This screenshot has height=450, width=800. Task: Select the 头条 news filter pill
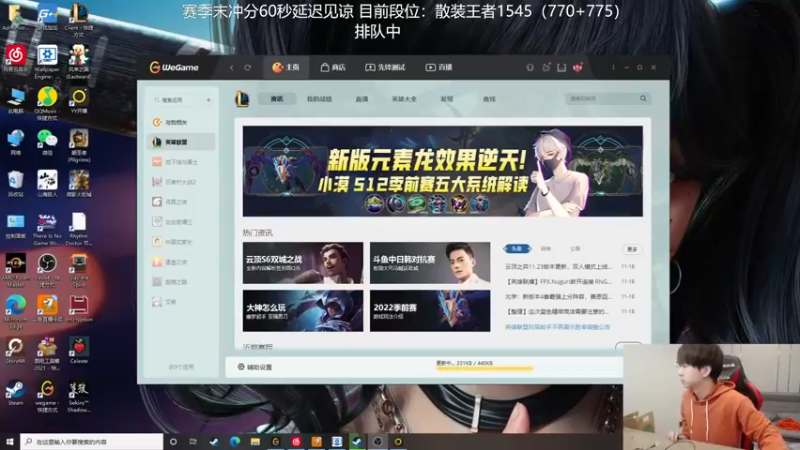click(x=517, y=248)
